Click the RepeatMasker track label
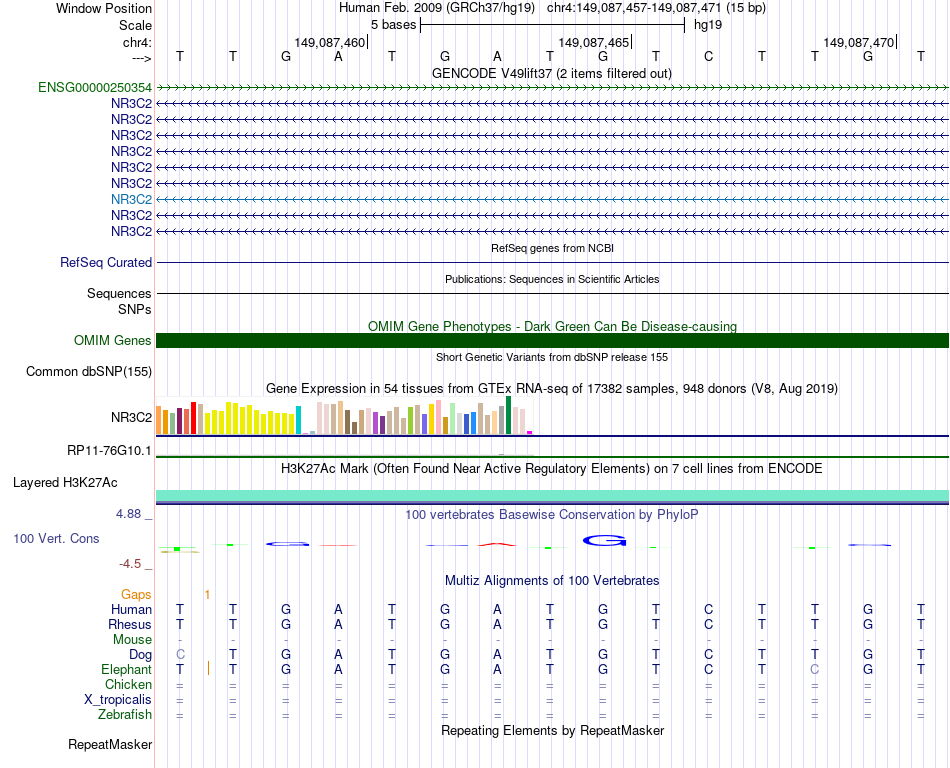This screenshot has width=950, height=768. [110, 744]
